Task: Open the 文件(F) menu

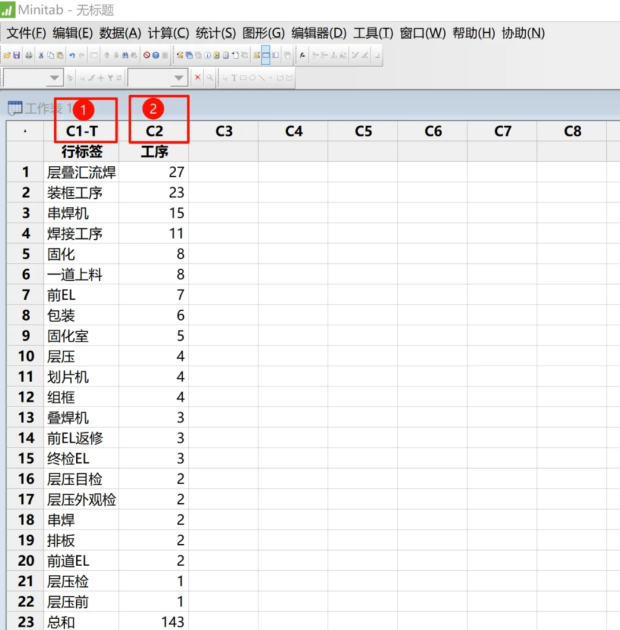Action: 26,33
